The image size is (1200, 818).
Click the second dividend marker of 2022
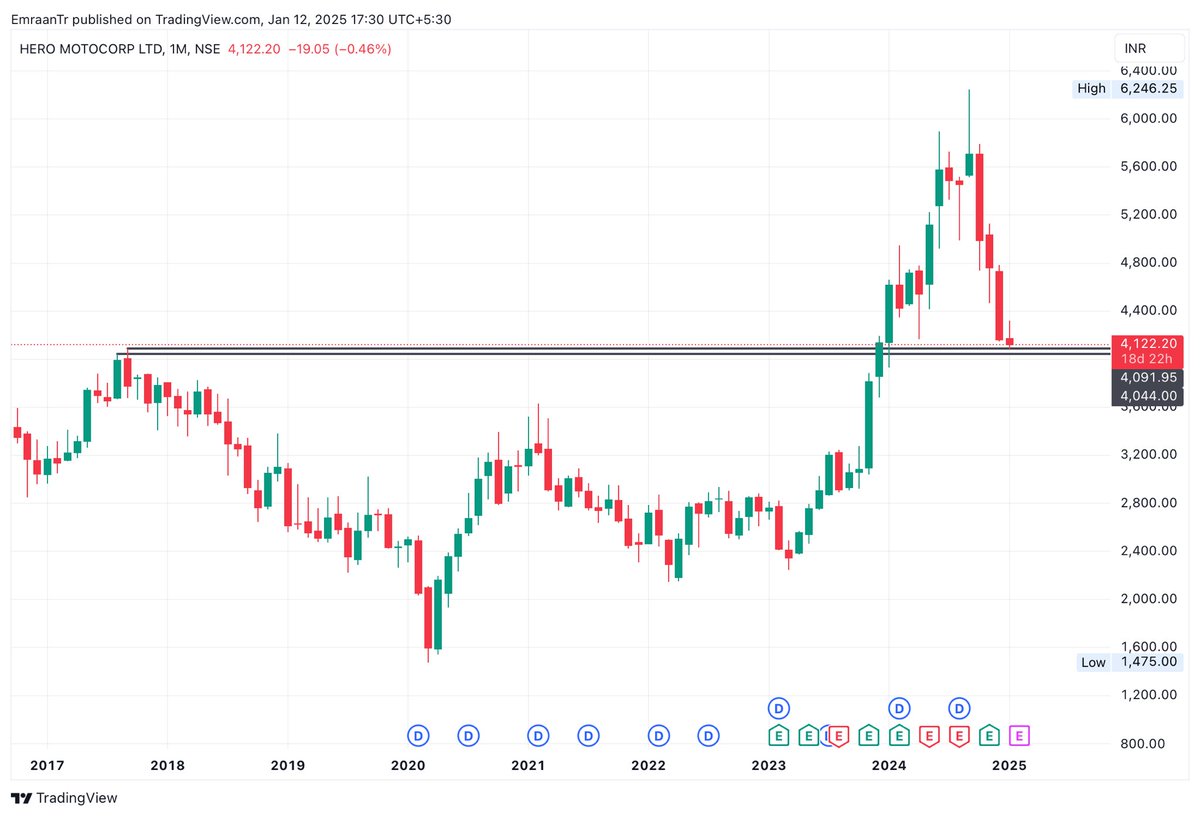tap(708, 736)
